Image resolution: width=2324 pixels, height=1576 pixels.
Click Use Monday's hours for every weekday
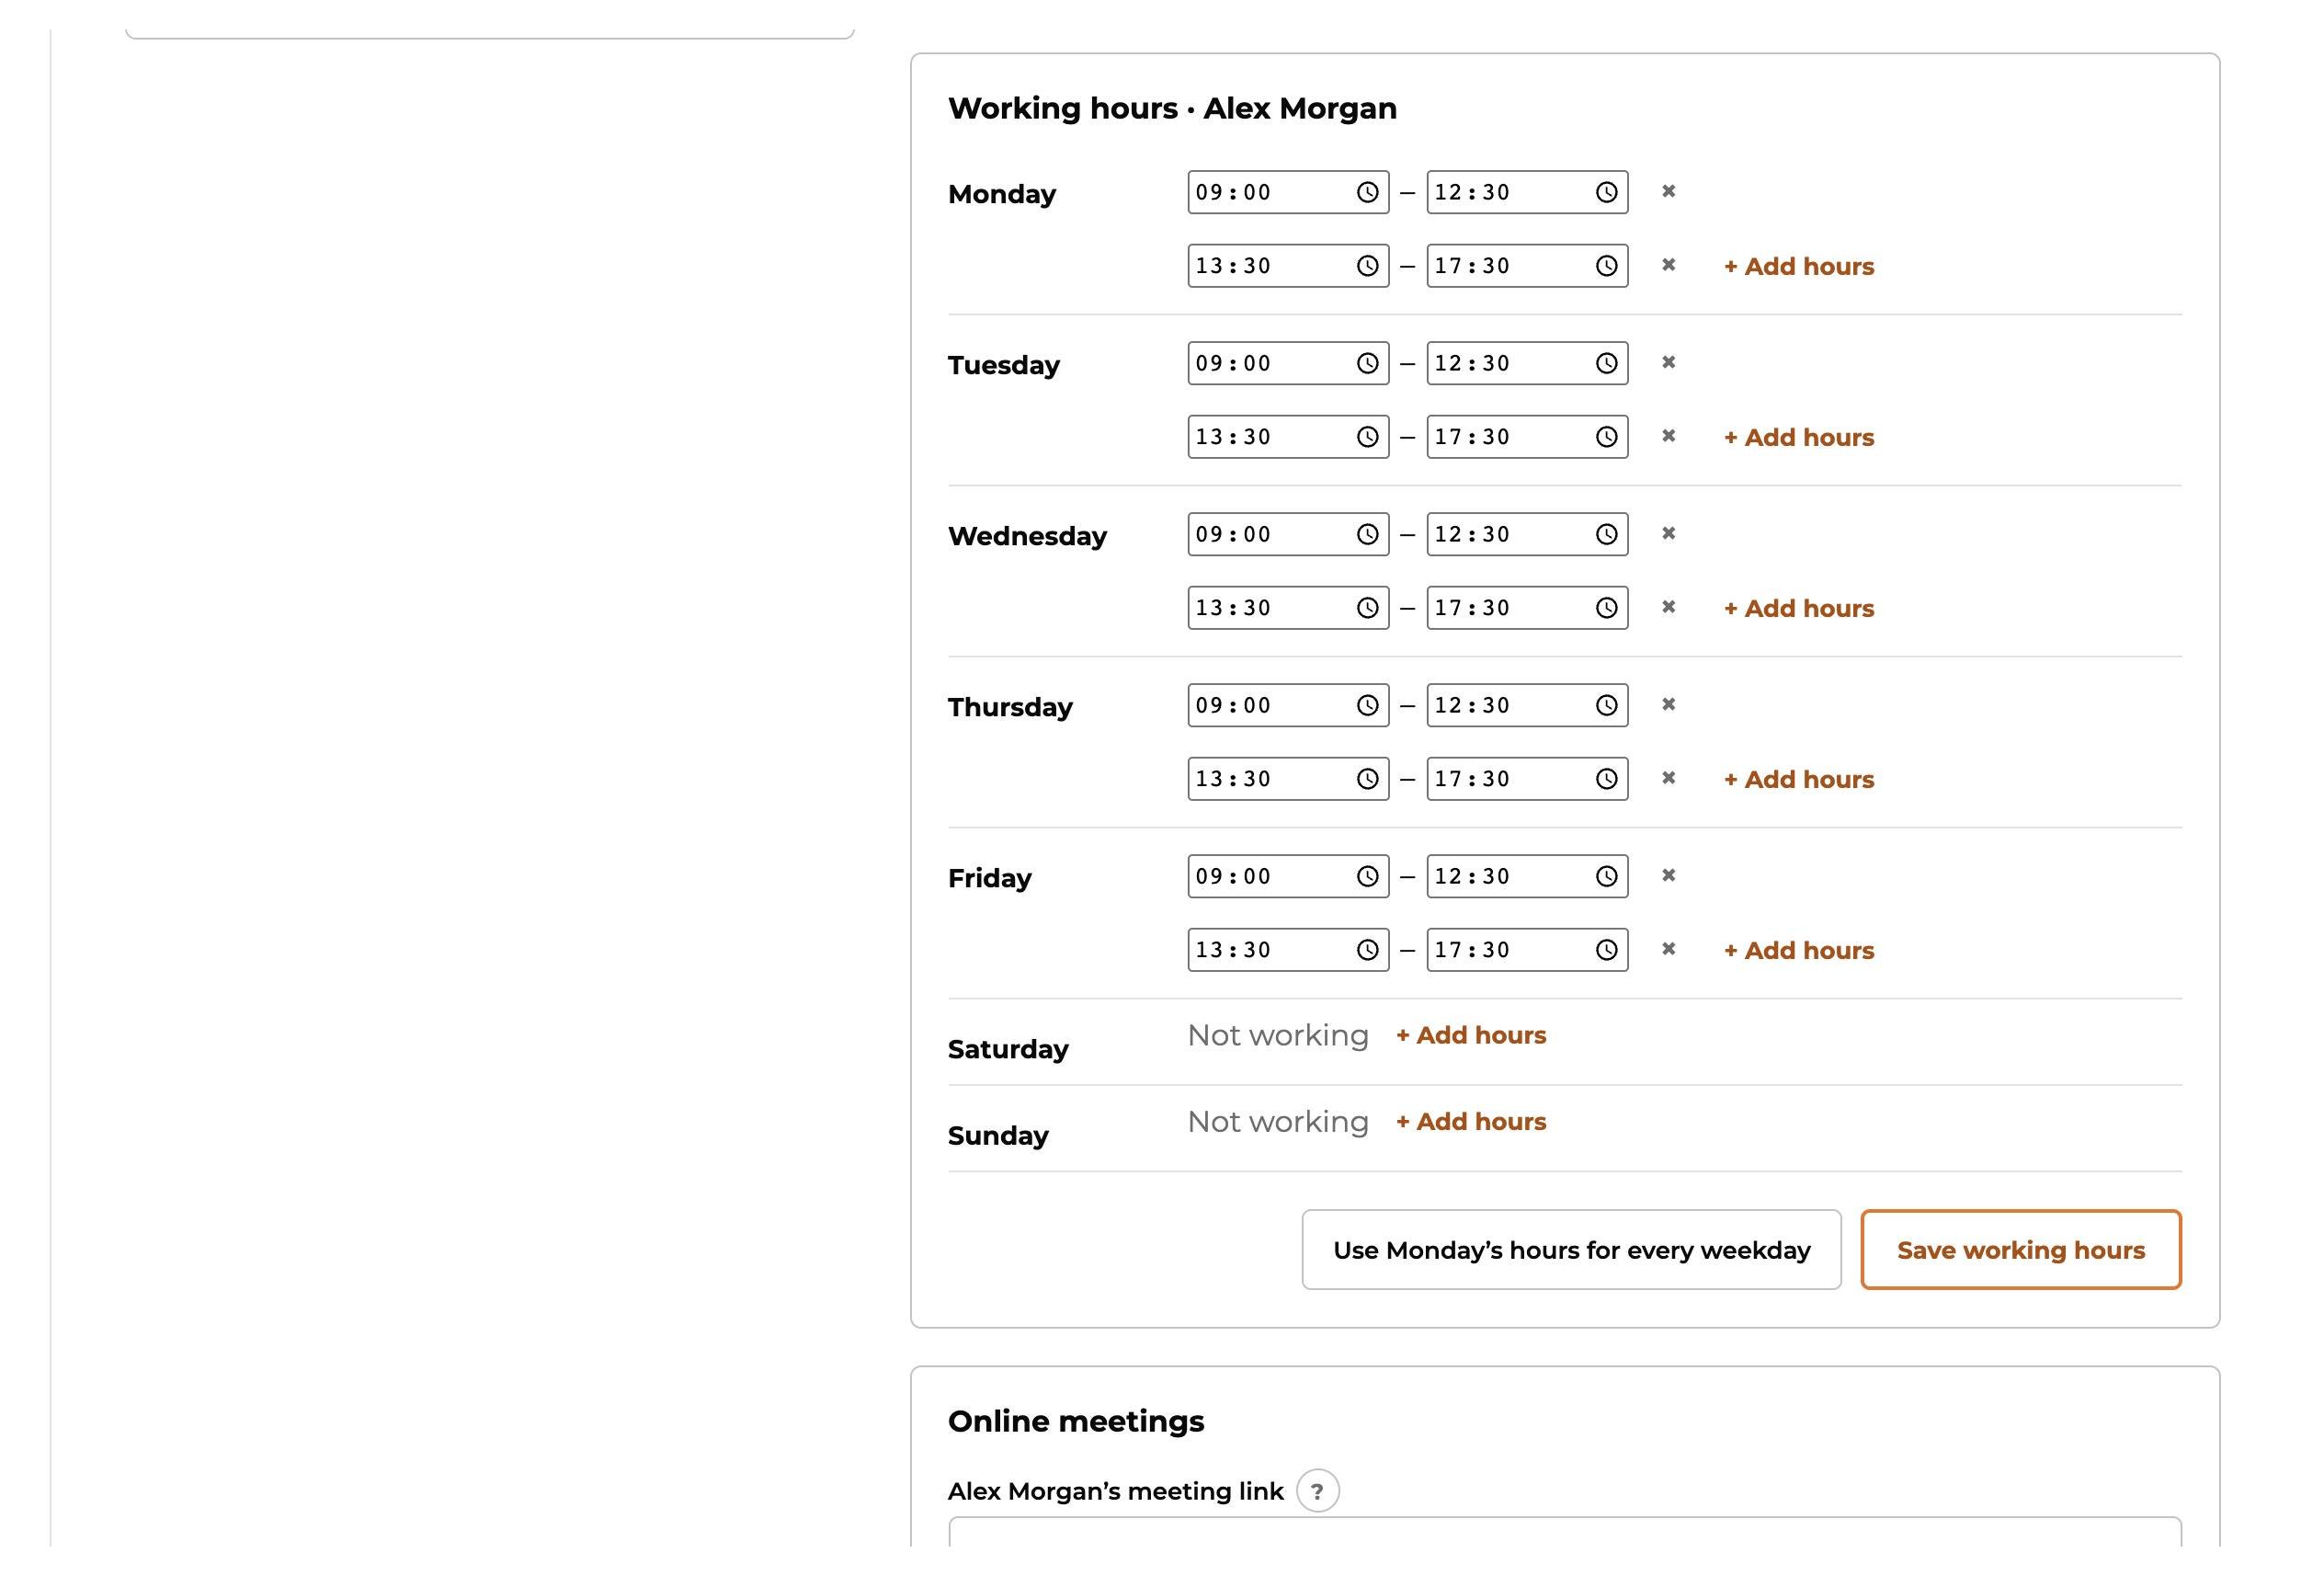[x=1571, y=1250]
